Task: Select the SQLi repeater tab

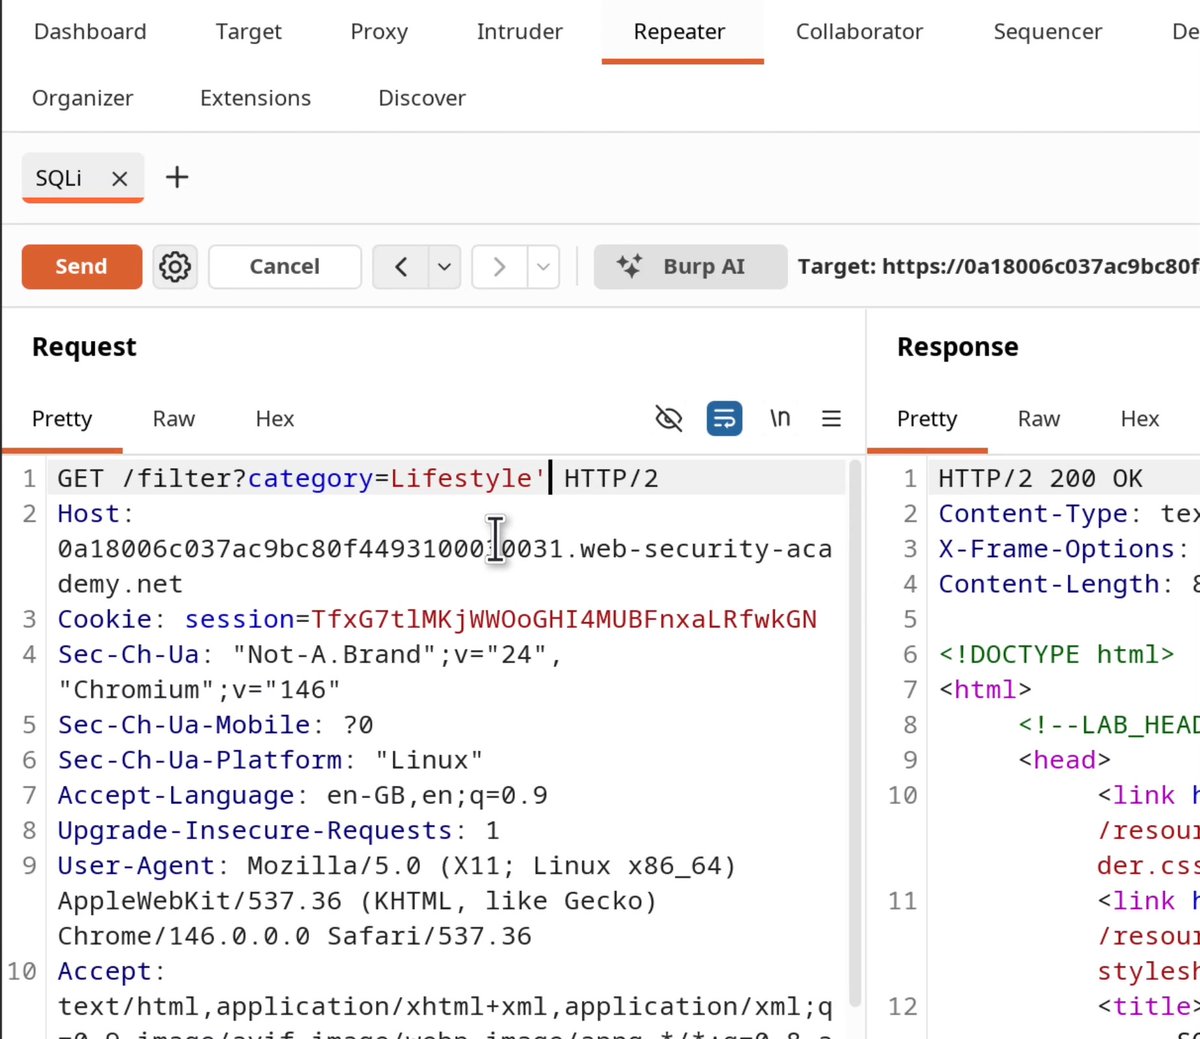Action: pyautogui.click(x=59, y=179)
